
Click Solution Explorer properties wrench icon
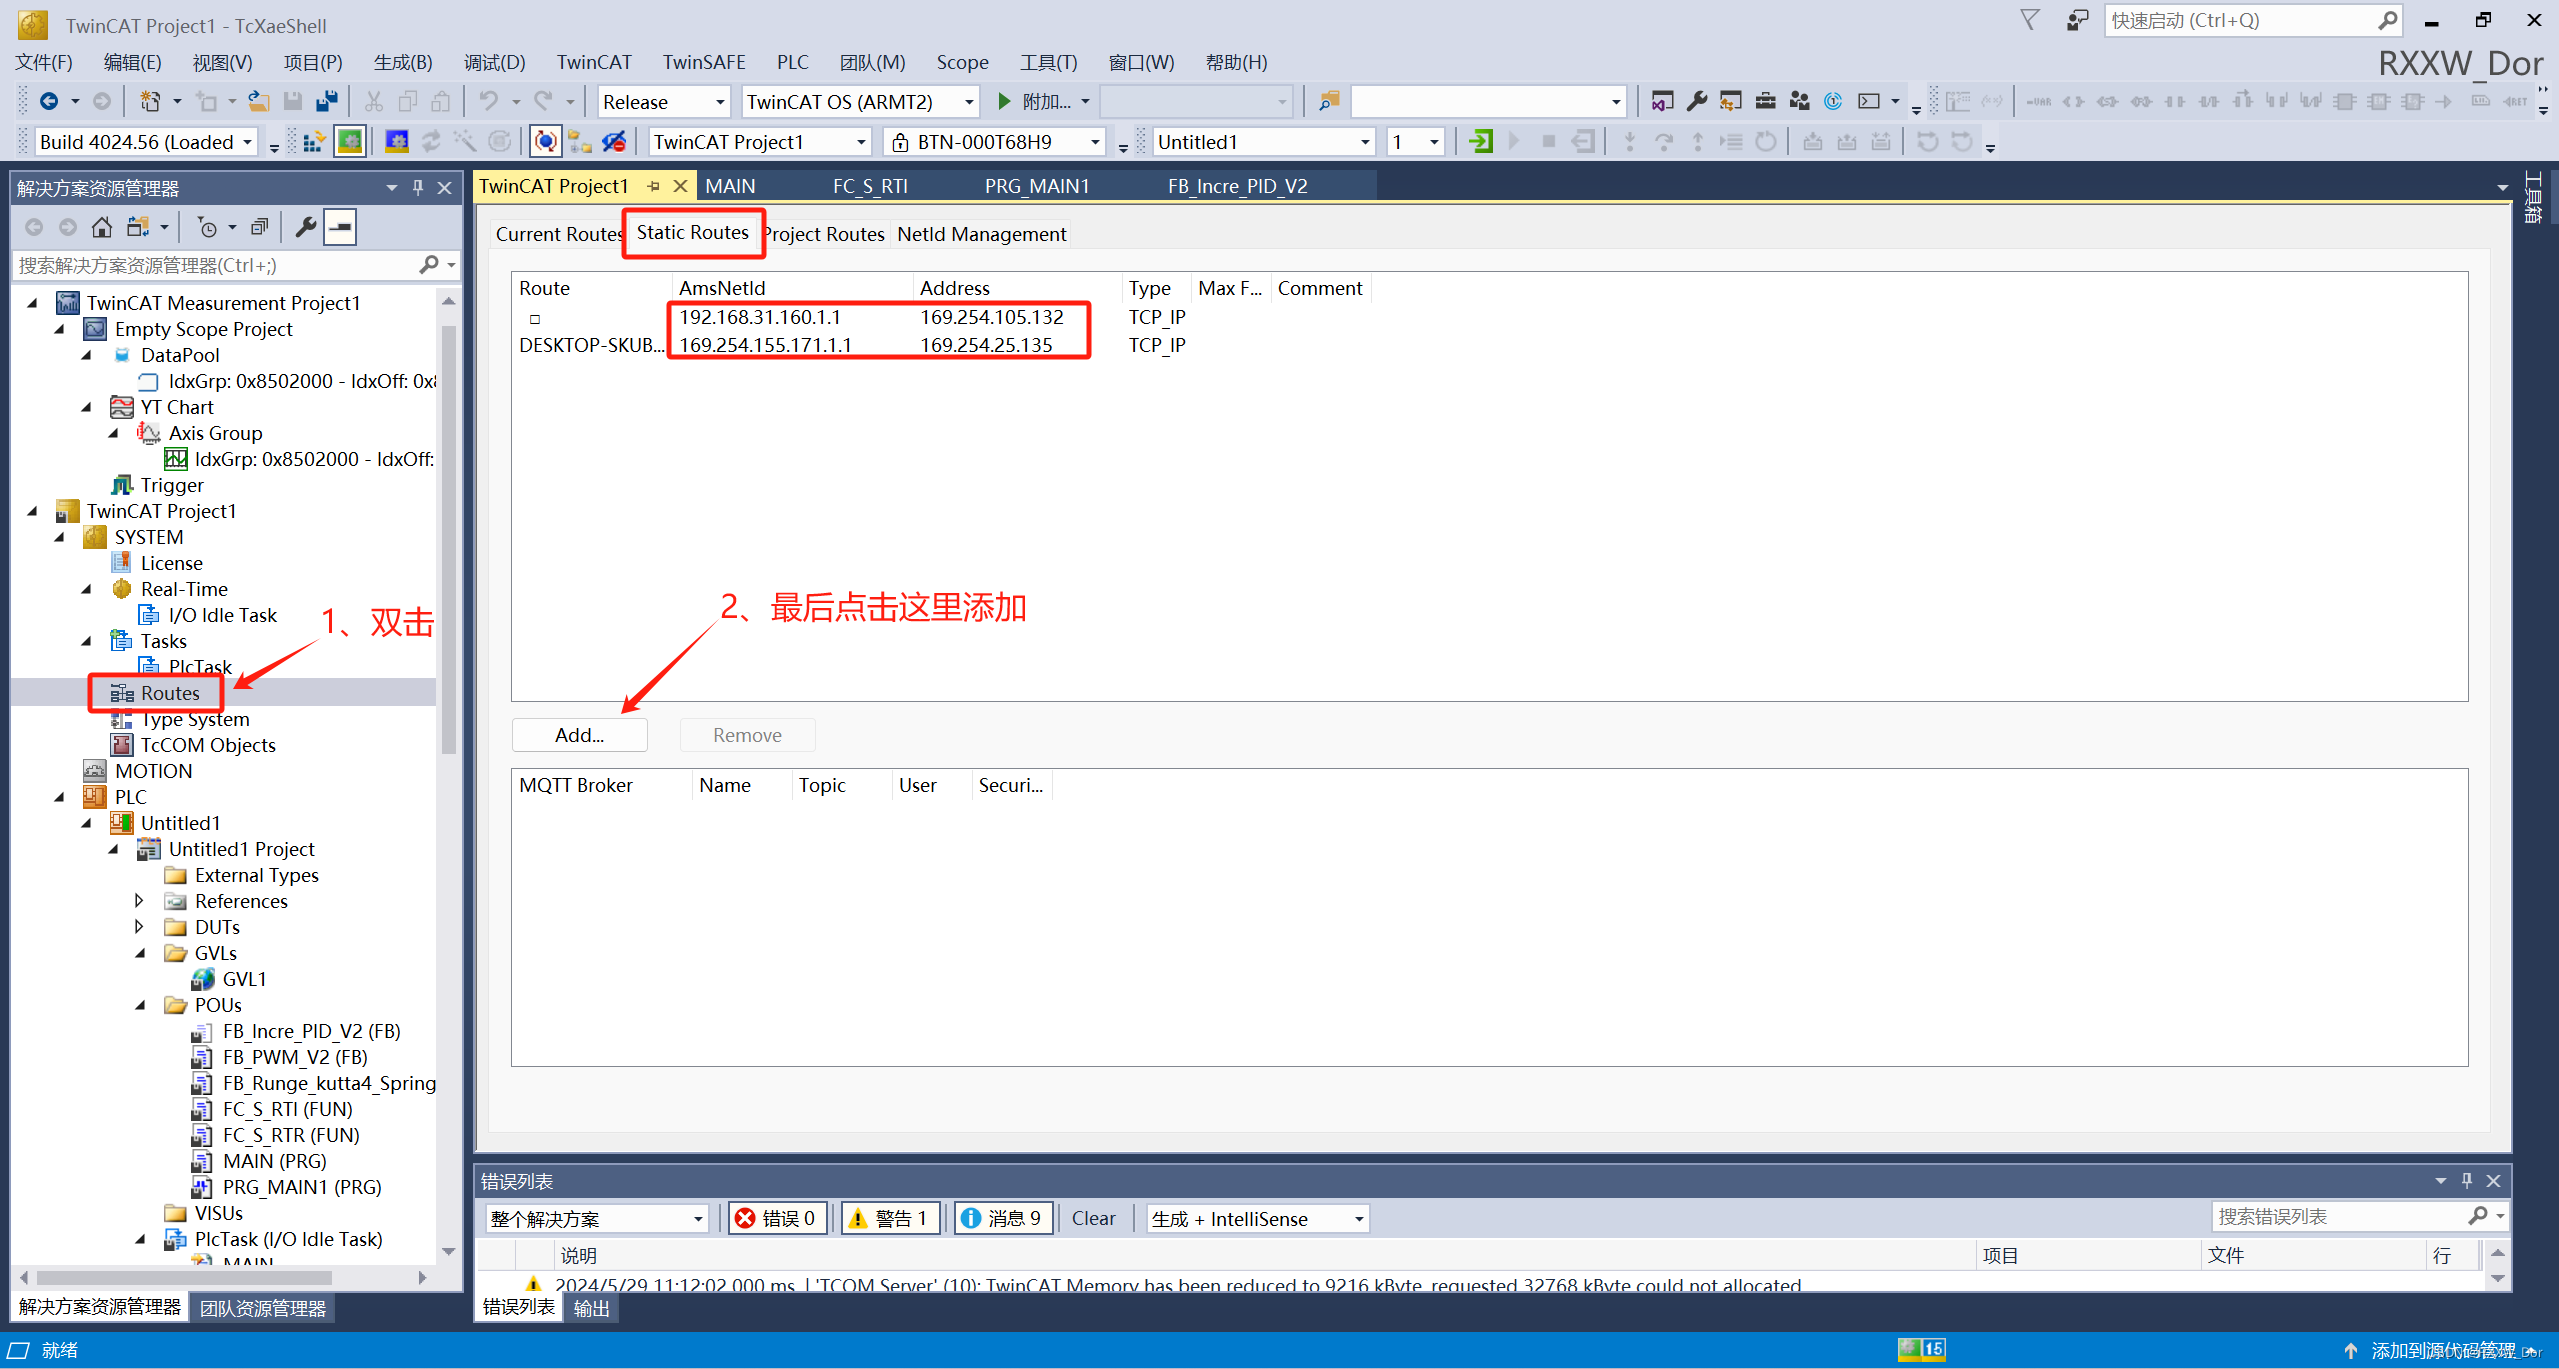(305, 228)
